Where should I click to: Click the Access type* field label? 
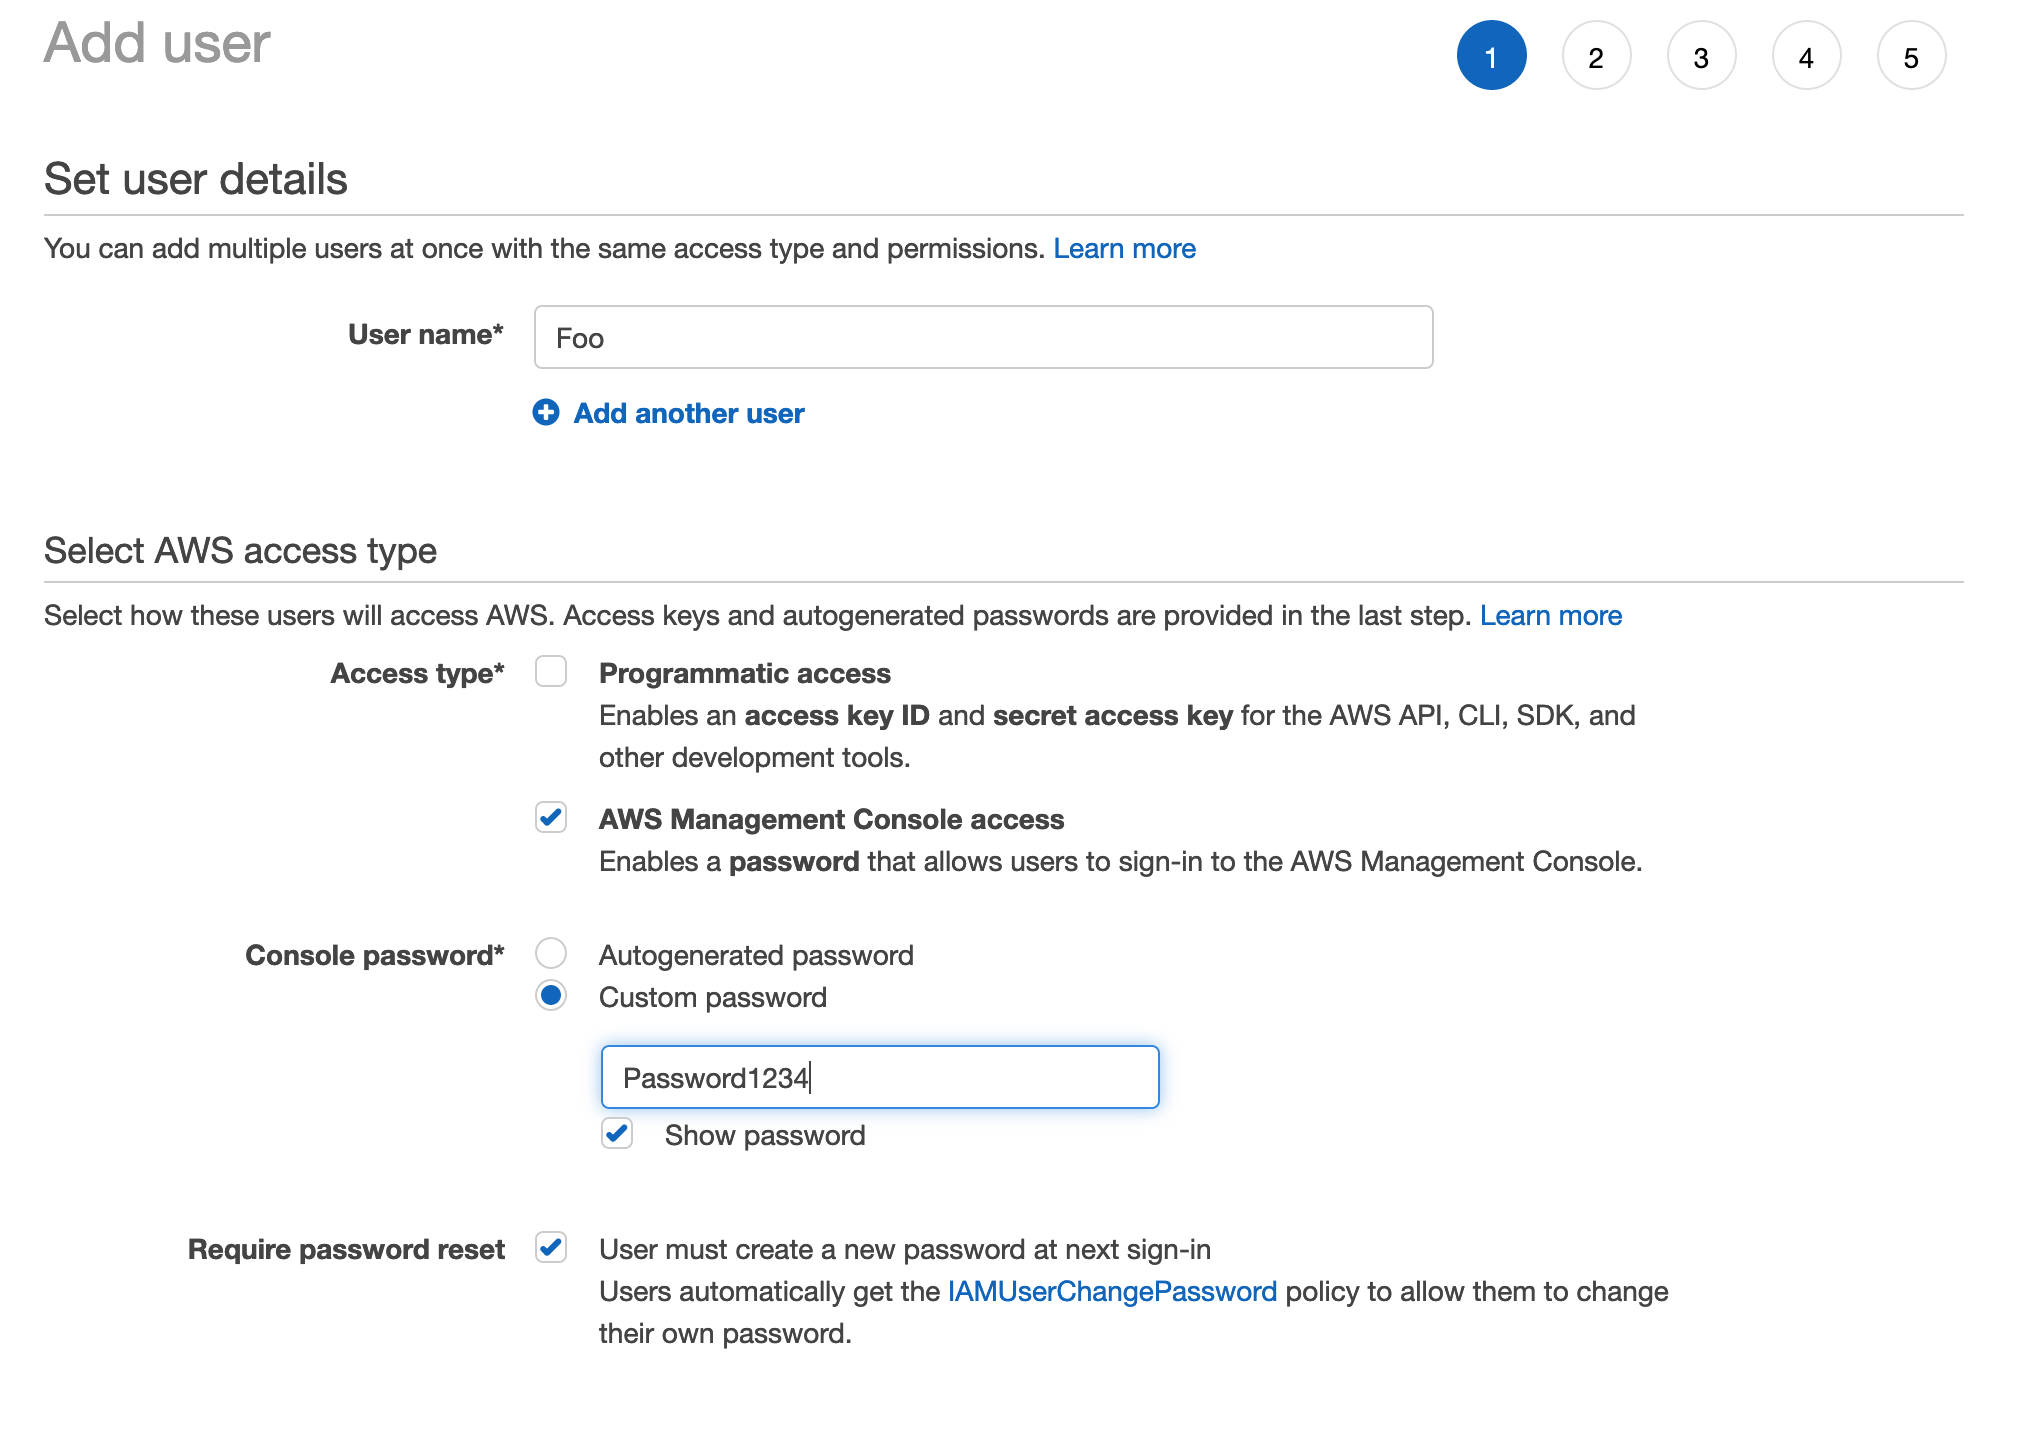point(417,673)
